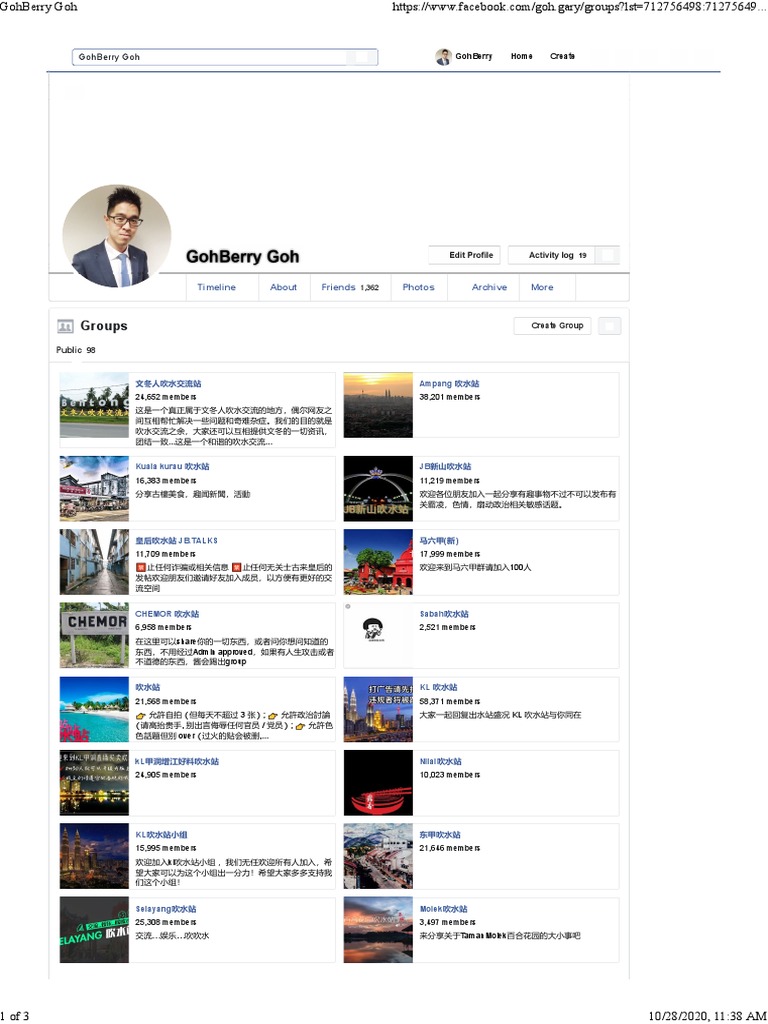Screen dimensions: 768x1024
Task: Open the 马六甲(新) group link
Action: [x=439, y=541]
